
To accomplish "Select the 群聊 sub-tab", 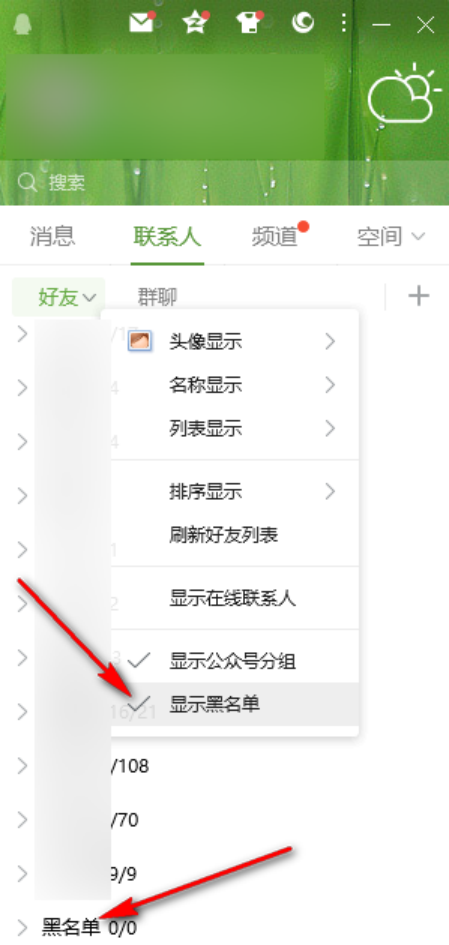I will pyautogui.click(x=157, y=297).
